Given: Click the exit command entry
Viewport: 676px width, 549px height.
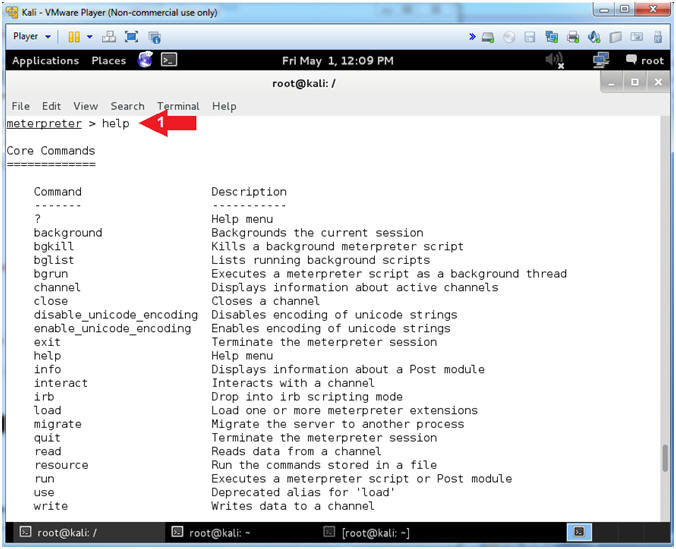Looking at the screenshot, I should (47, 342).
